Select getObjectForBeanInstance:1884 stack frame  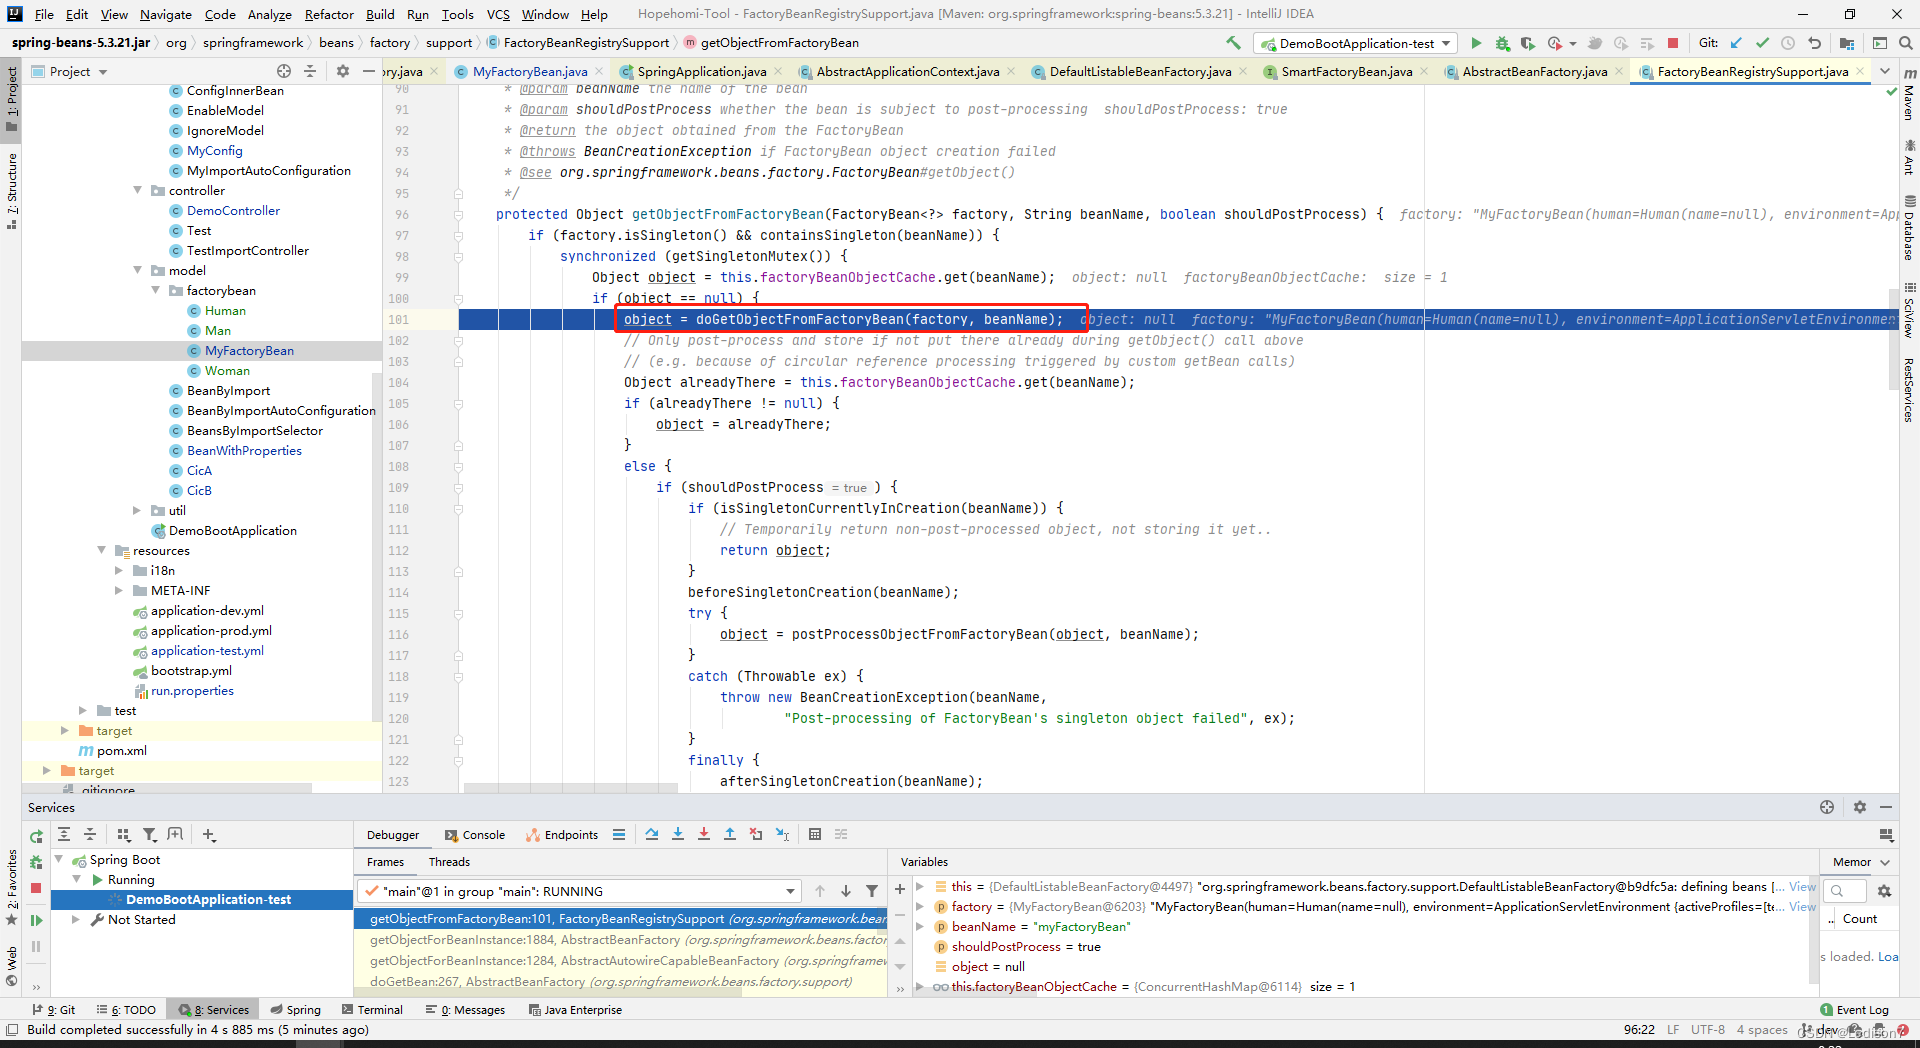click(620, 939)
